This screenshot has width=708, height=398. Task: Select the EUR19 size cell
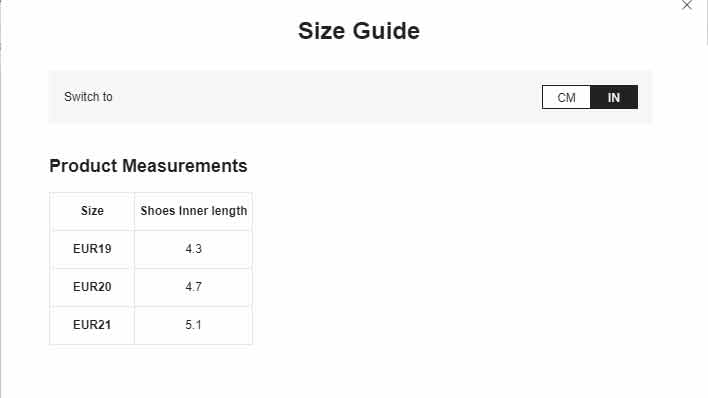[92, 249]
